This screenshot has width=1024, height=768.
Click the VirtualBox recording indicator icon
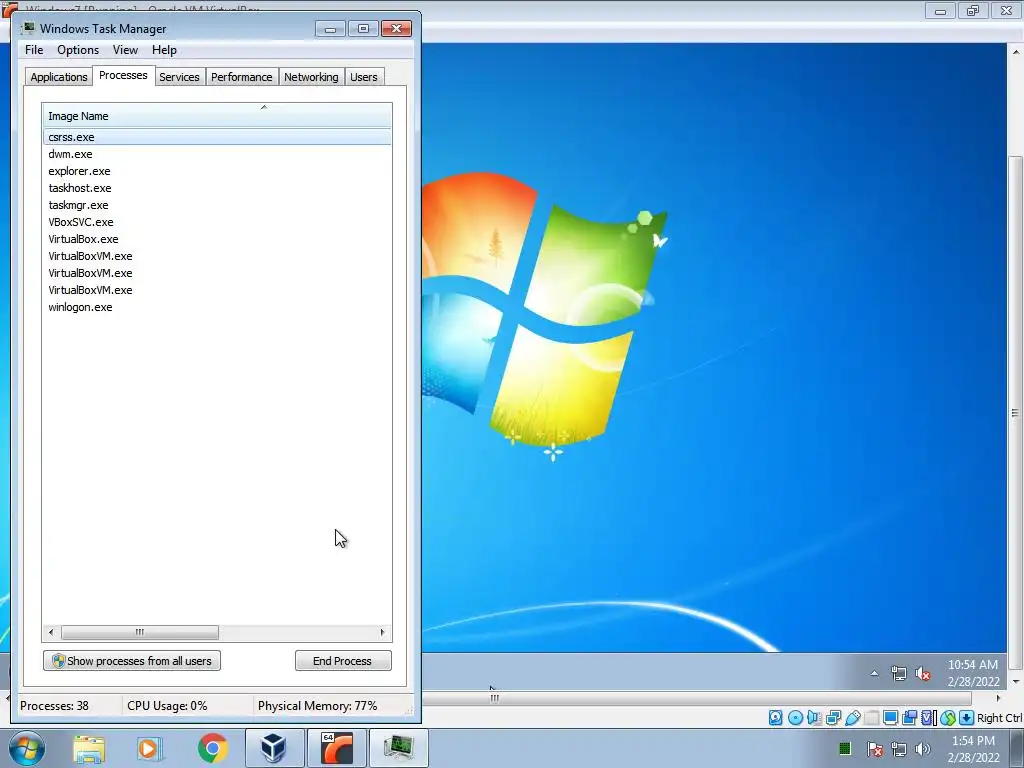(909, 718)
